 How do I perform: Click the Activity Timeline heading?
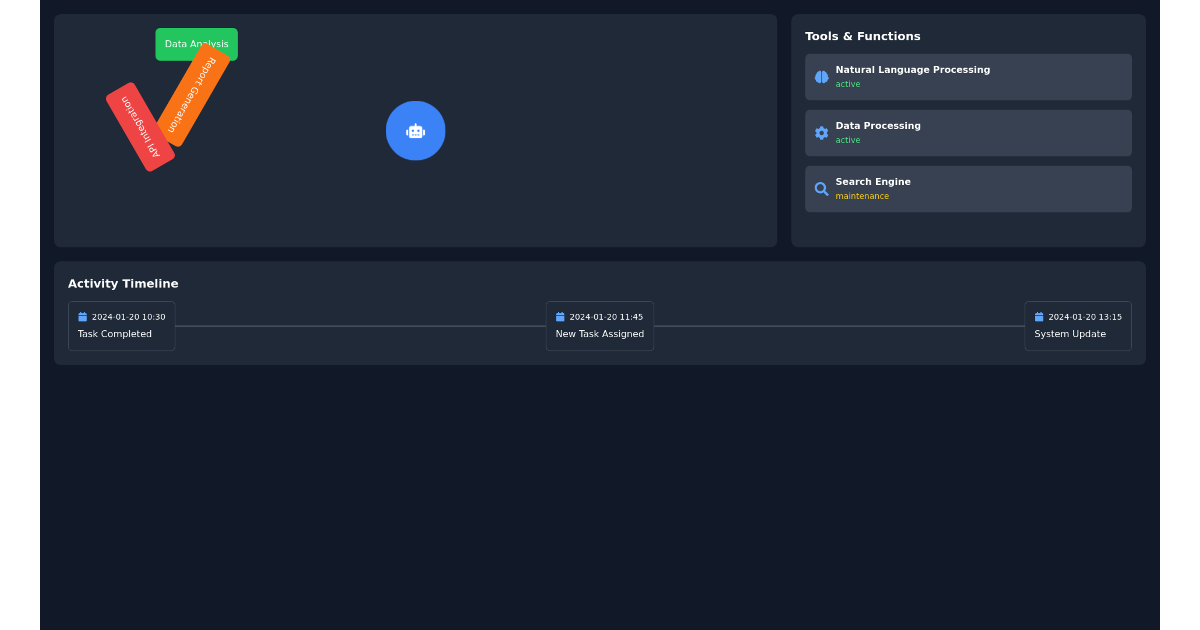coord(122,284)
